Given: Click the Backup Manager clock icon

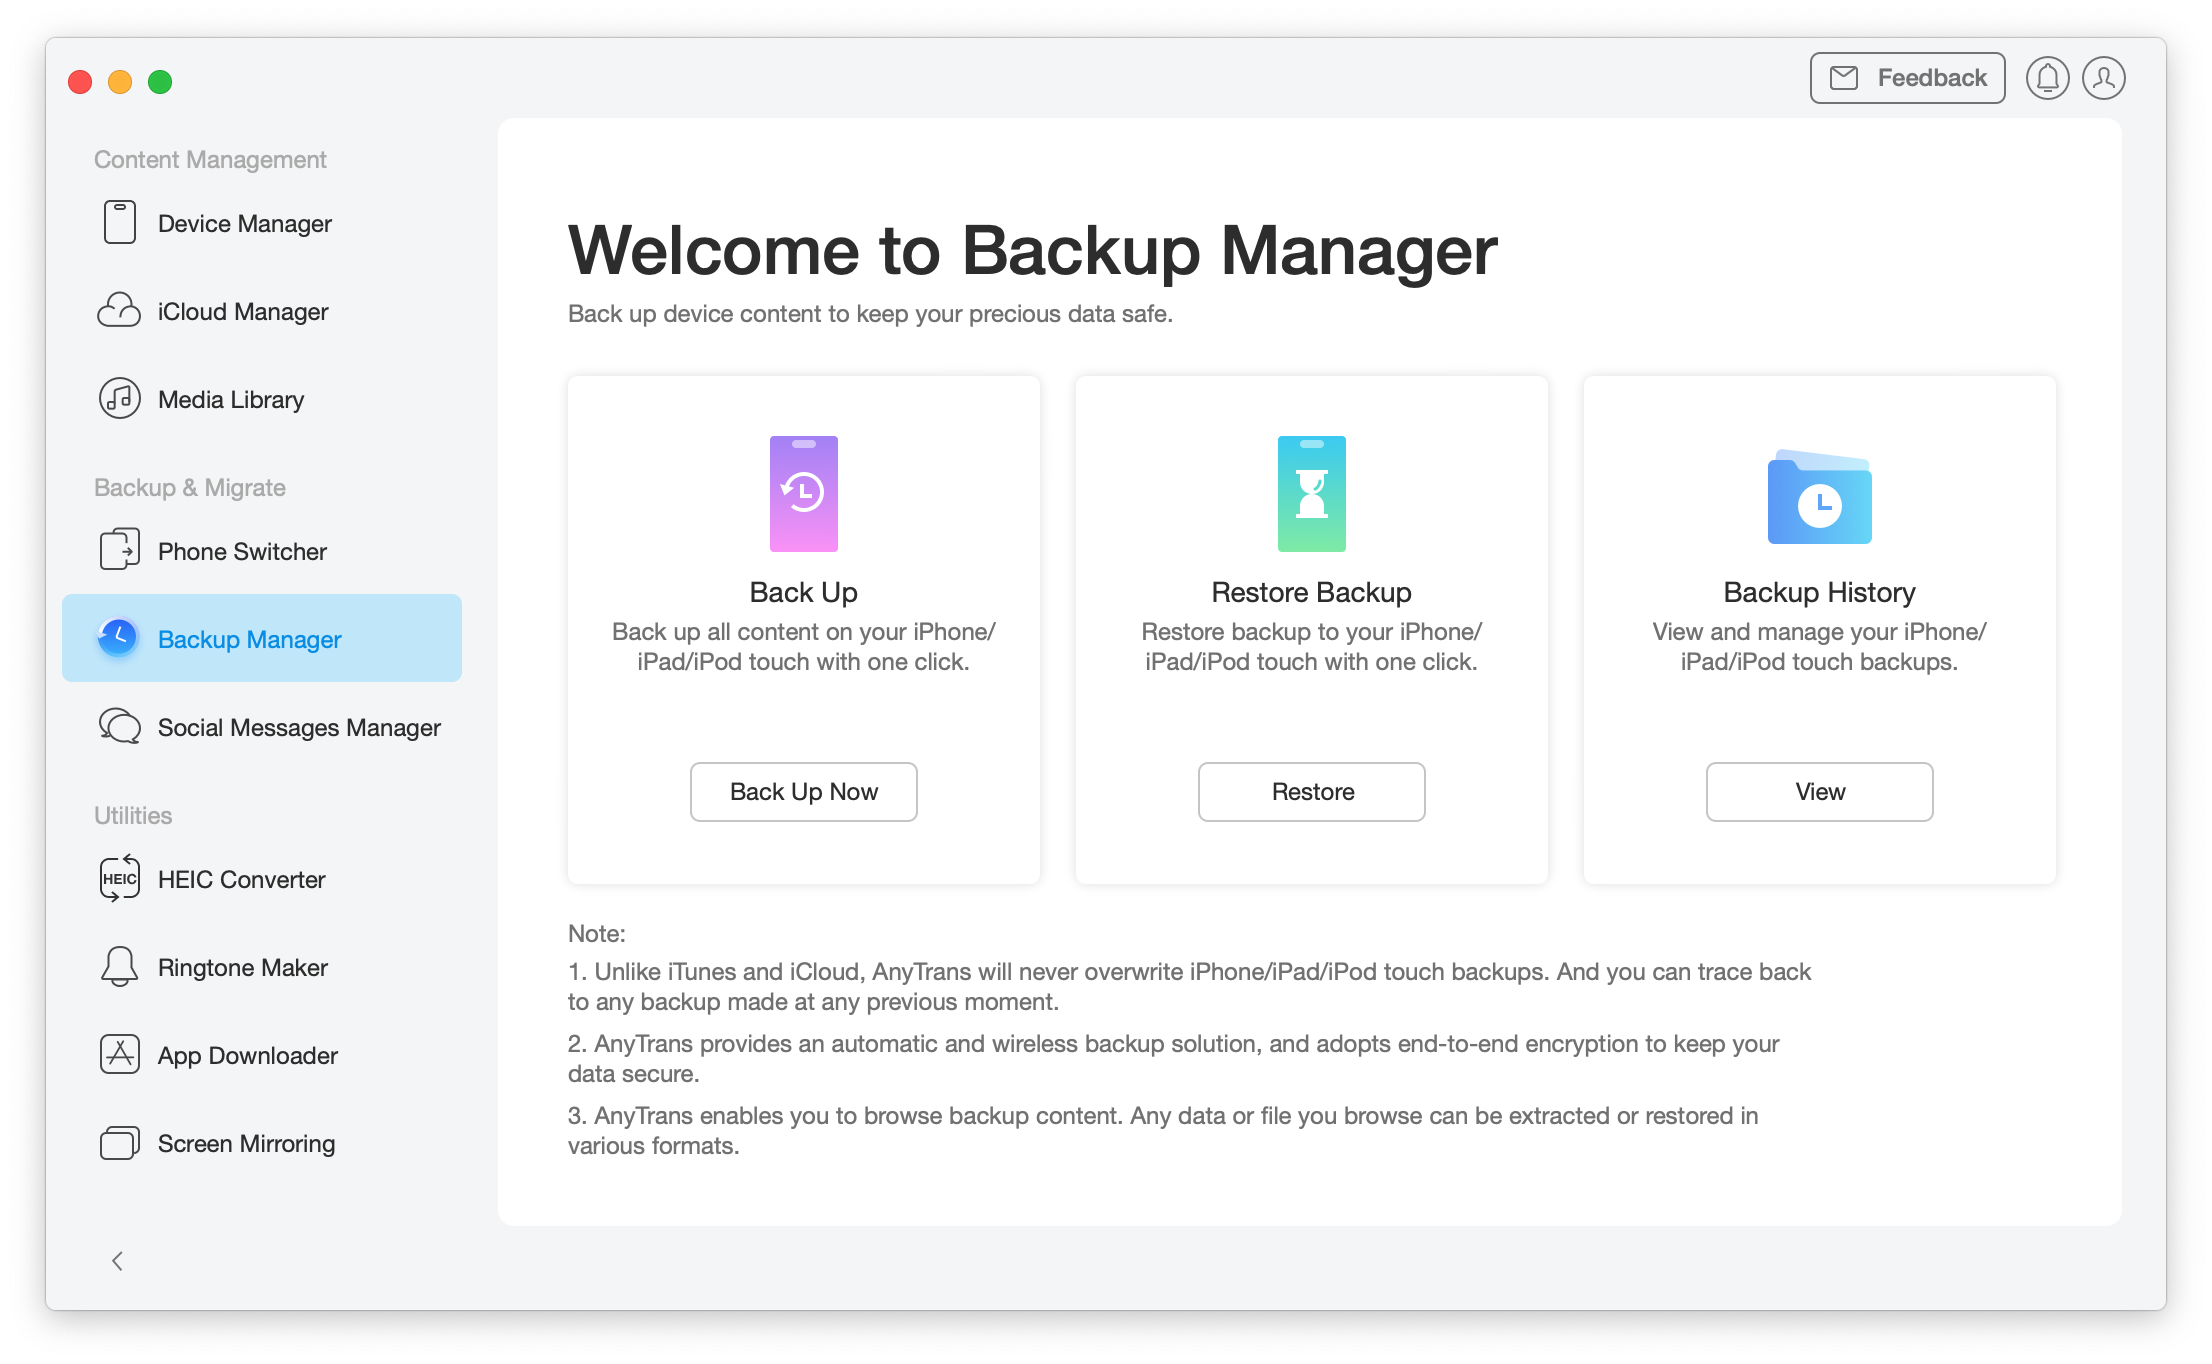Looking at the screenshot, I should 118,638.
